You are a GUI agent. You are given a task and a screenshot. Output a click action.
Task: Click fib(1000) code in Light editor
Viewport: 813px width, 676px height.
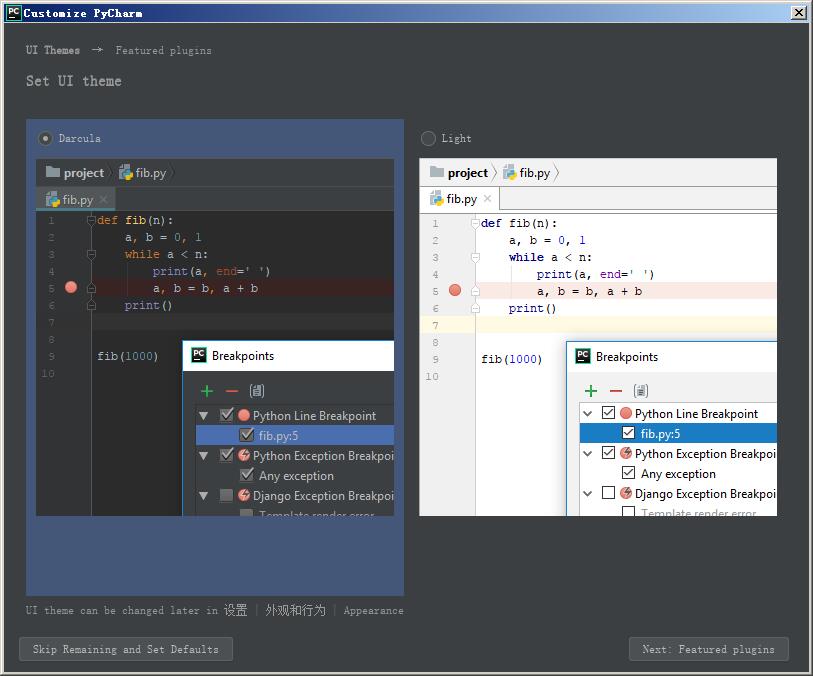coord(511,359)
